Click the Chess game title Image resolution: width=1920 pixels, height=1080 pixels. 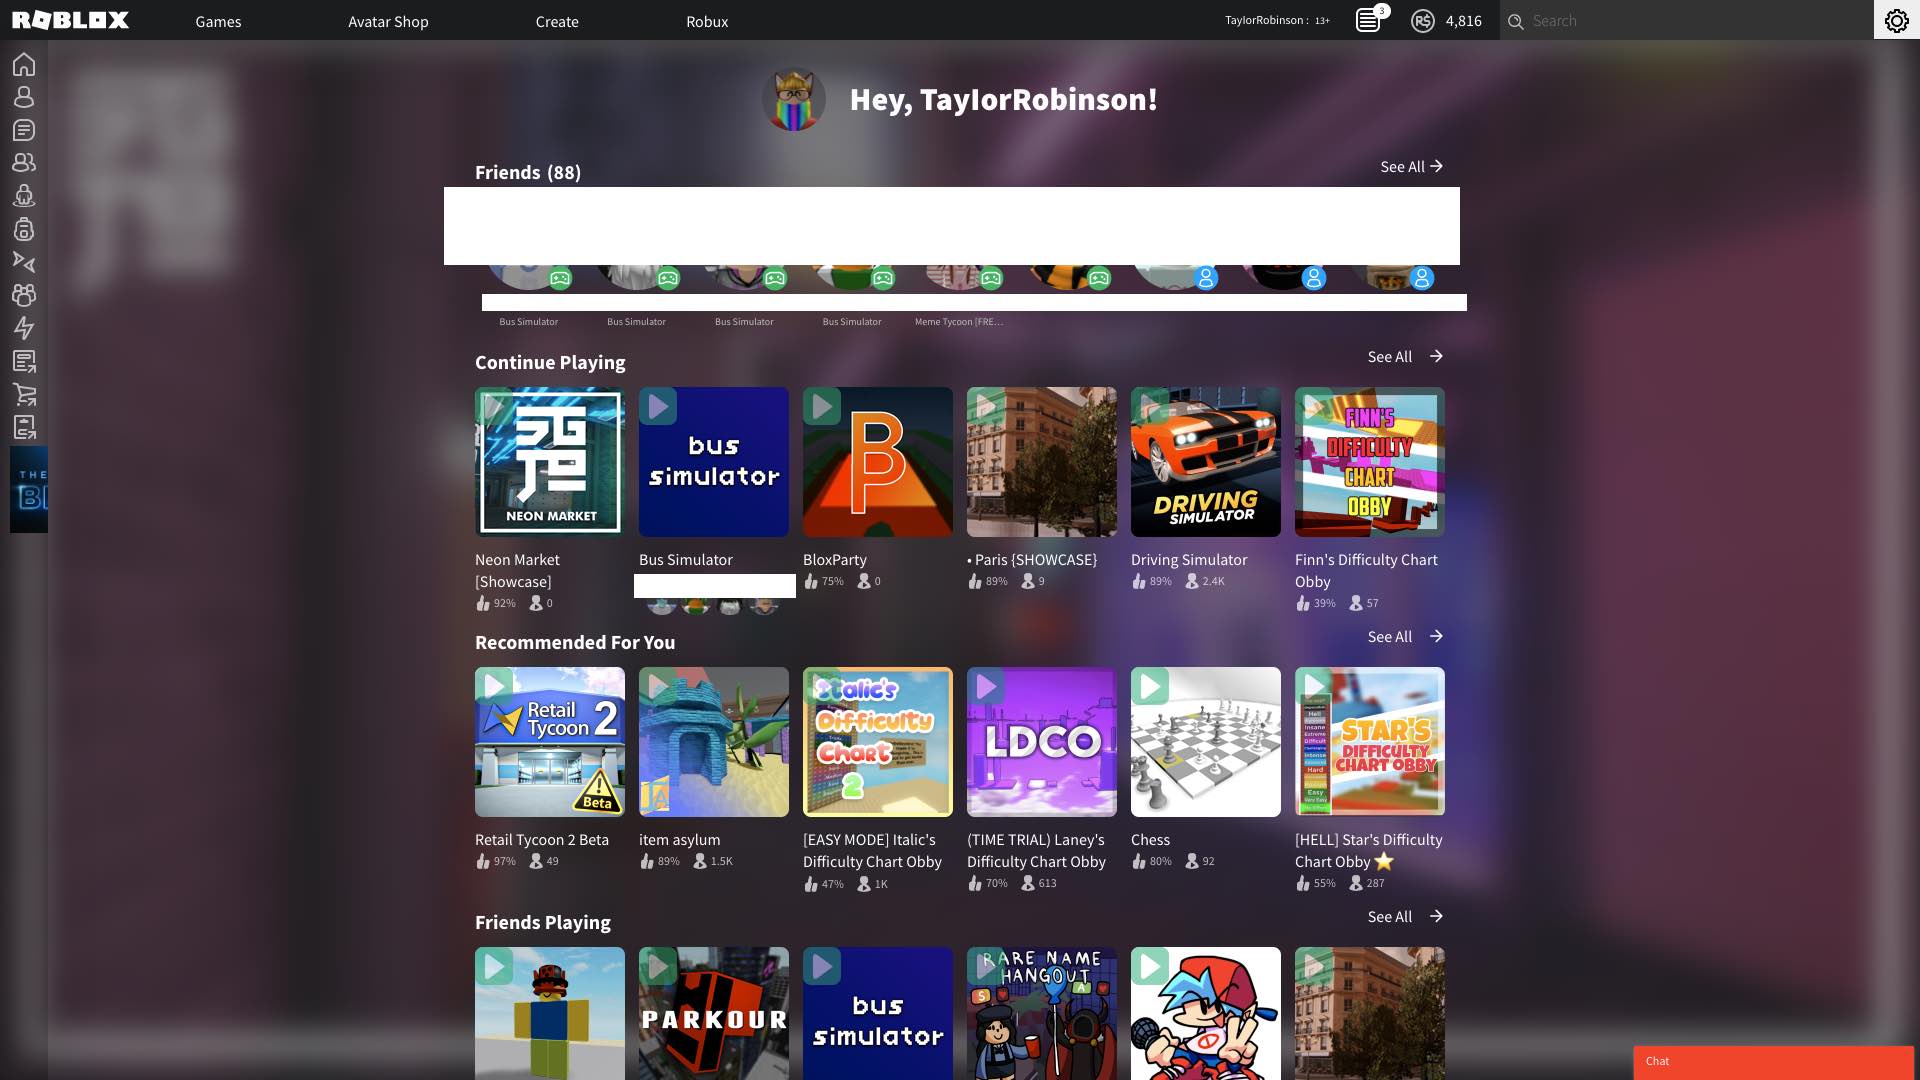coord(1150,840)
